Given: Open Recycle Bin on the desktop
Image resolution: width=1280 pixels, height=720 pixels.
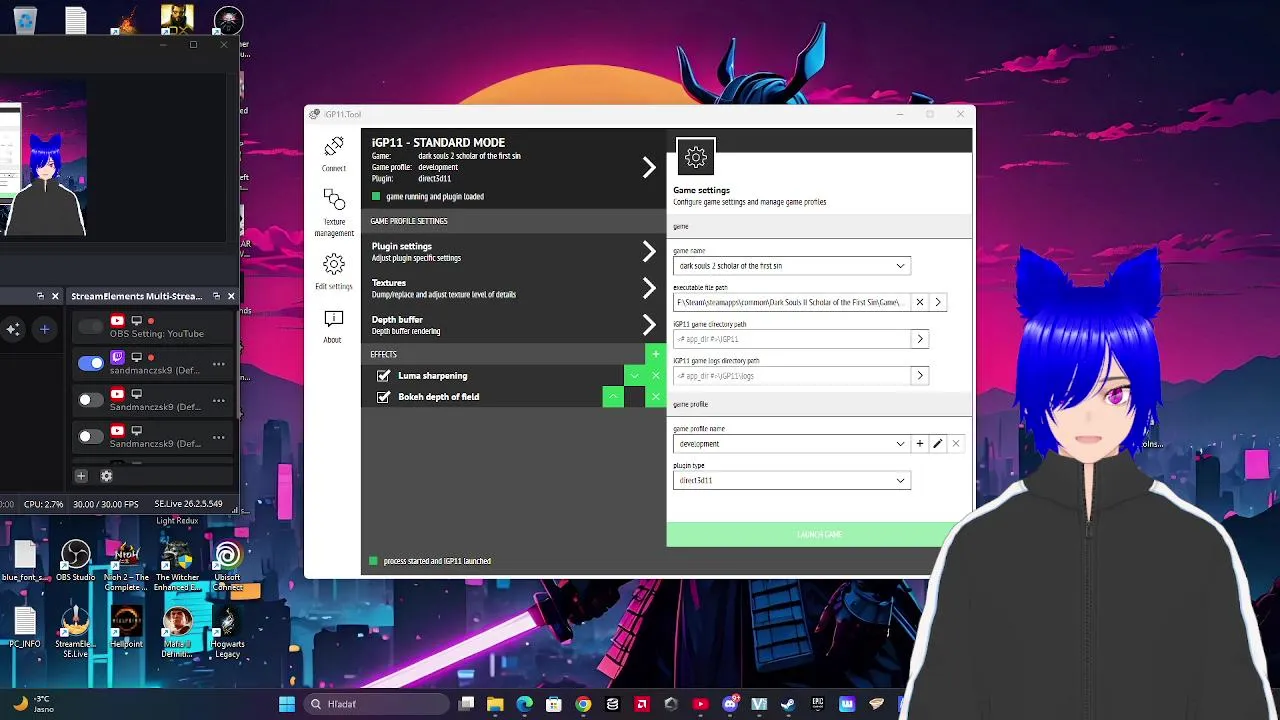Looking at the screenshot, I should 25,19.
